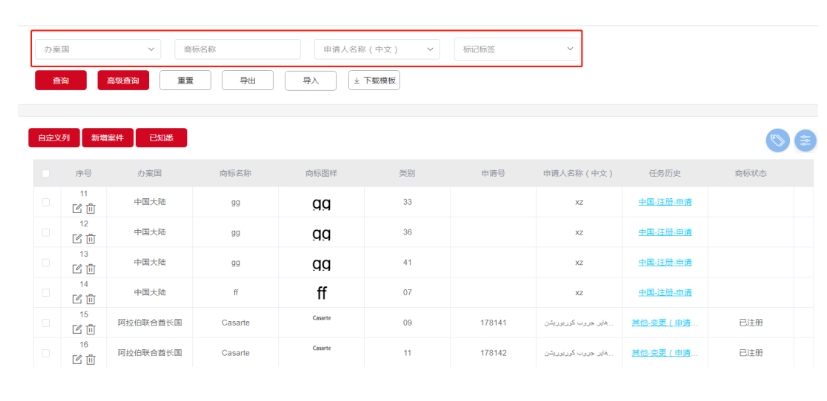This screenshot has width=827, height=401.
Task: Expand the 申请人名称（中文） dropdown
Action: pos(377,49)
